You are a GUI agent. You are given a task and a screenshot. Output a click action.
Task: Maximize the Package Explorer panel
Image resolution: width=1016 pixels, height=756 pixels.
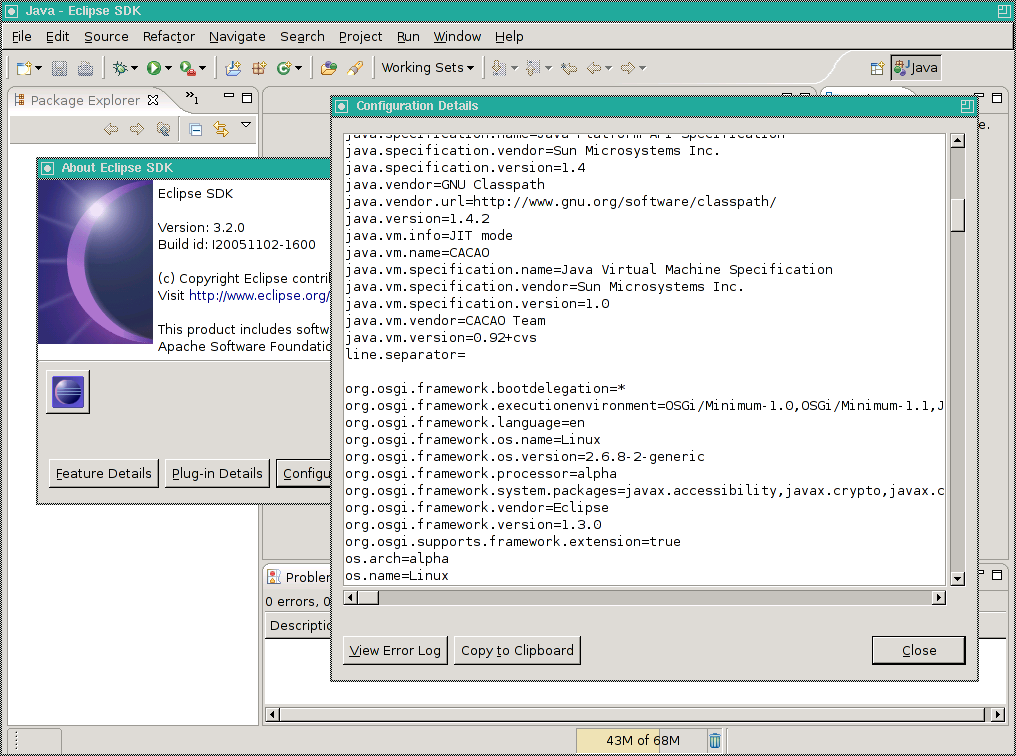(247, 98)
